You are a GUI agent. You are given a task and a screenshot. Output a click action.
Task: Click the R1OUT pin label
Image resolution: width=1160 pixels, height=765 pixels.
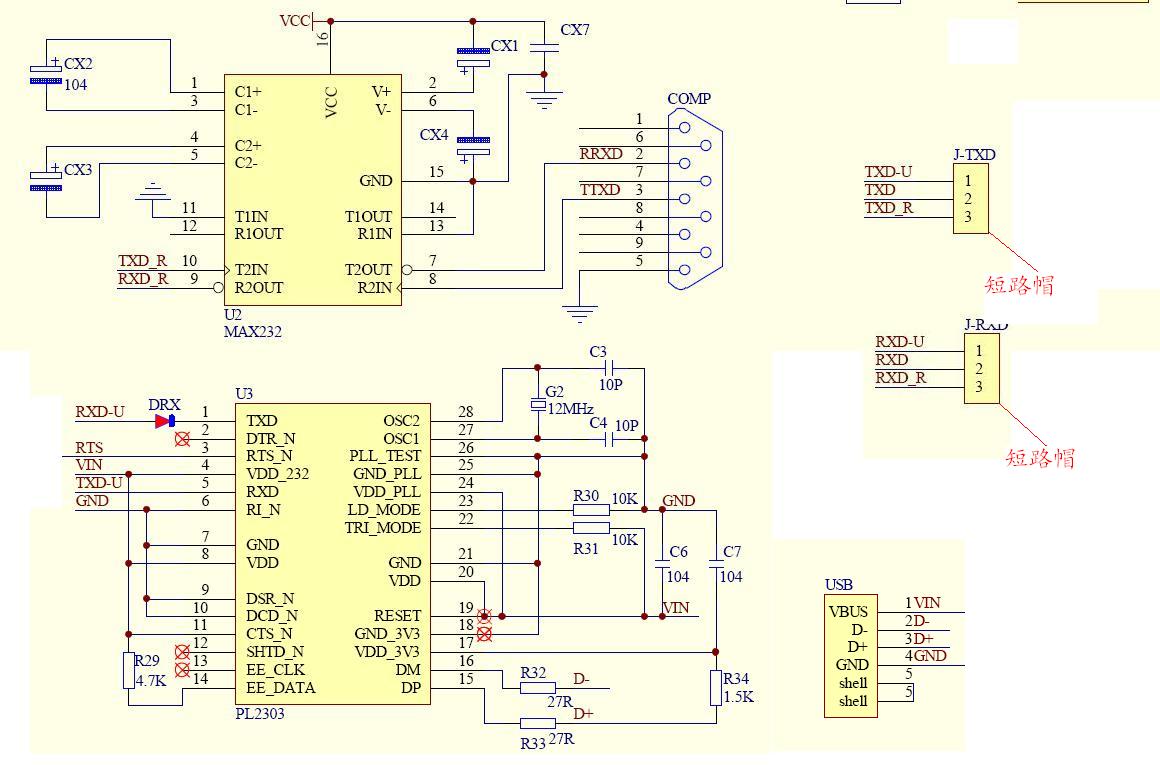click(x=259, y=234)
